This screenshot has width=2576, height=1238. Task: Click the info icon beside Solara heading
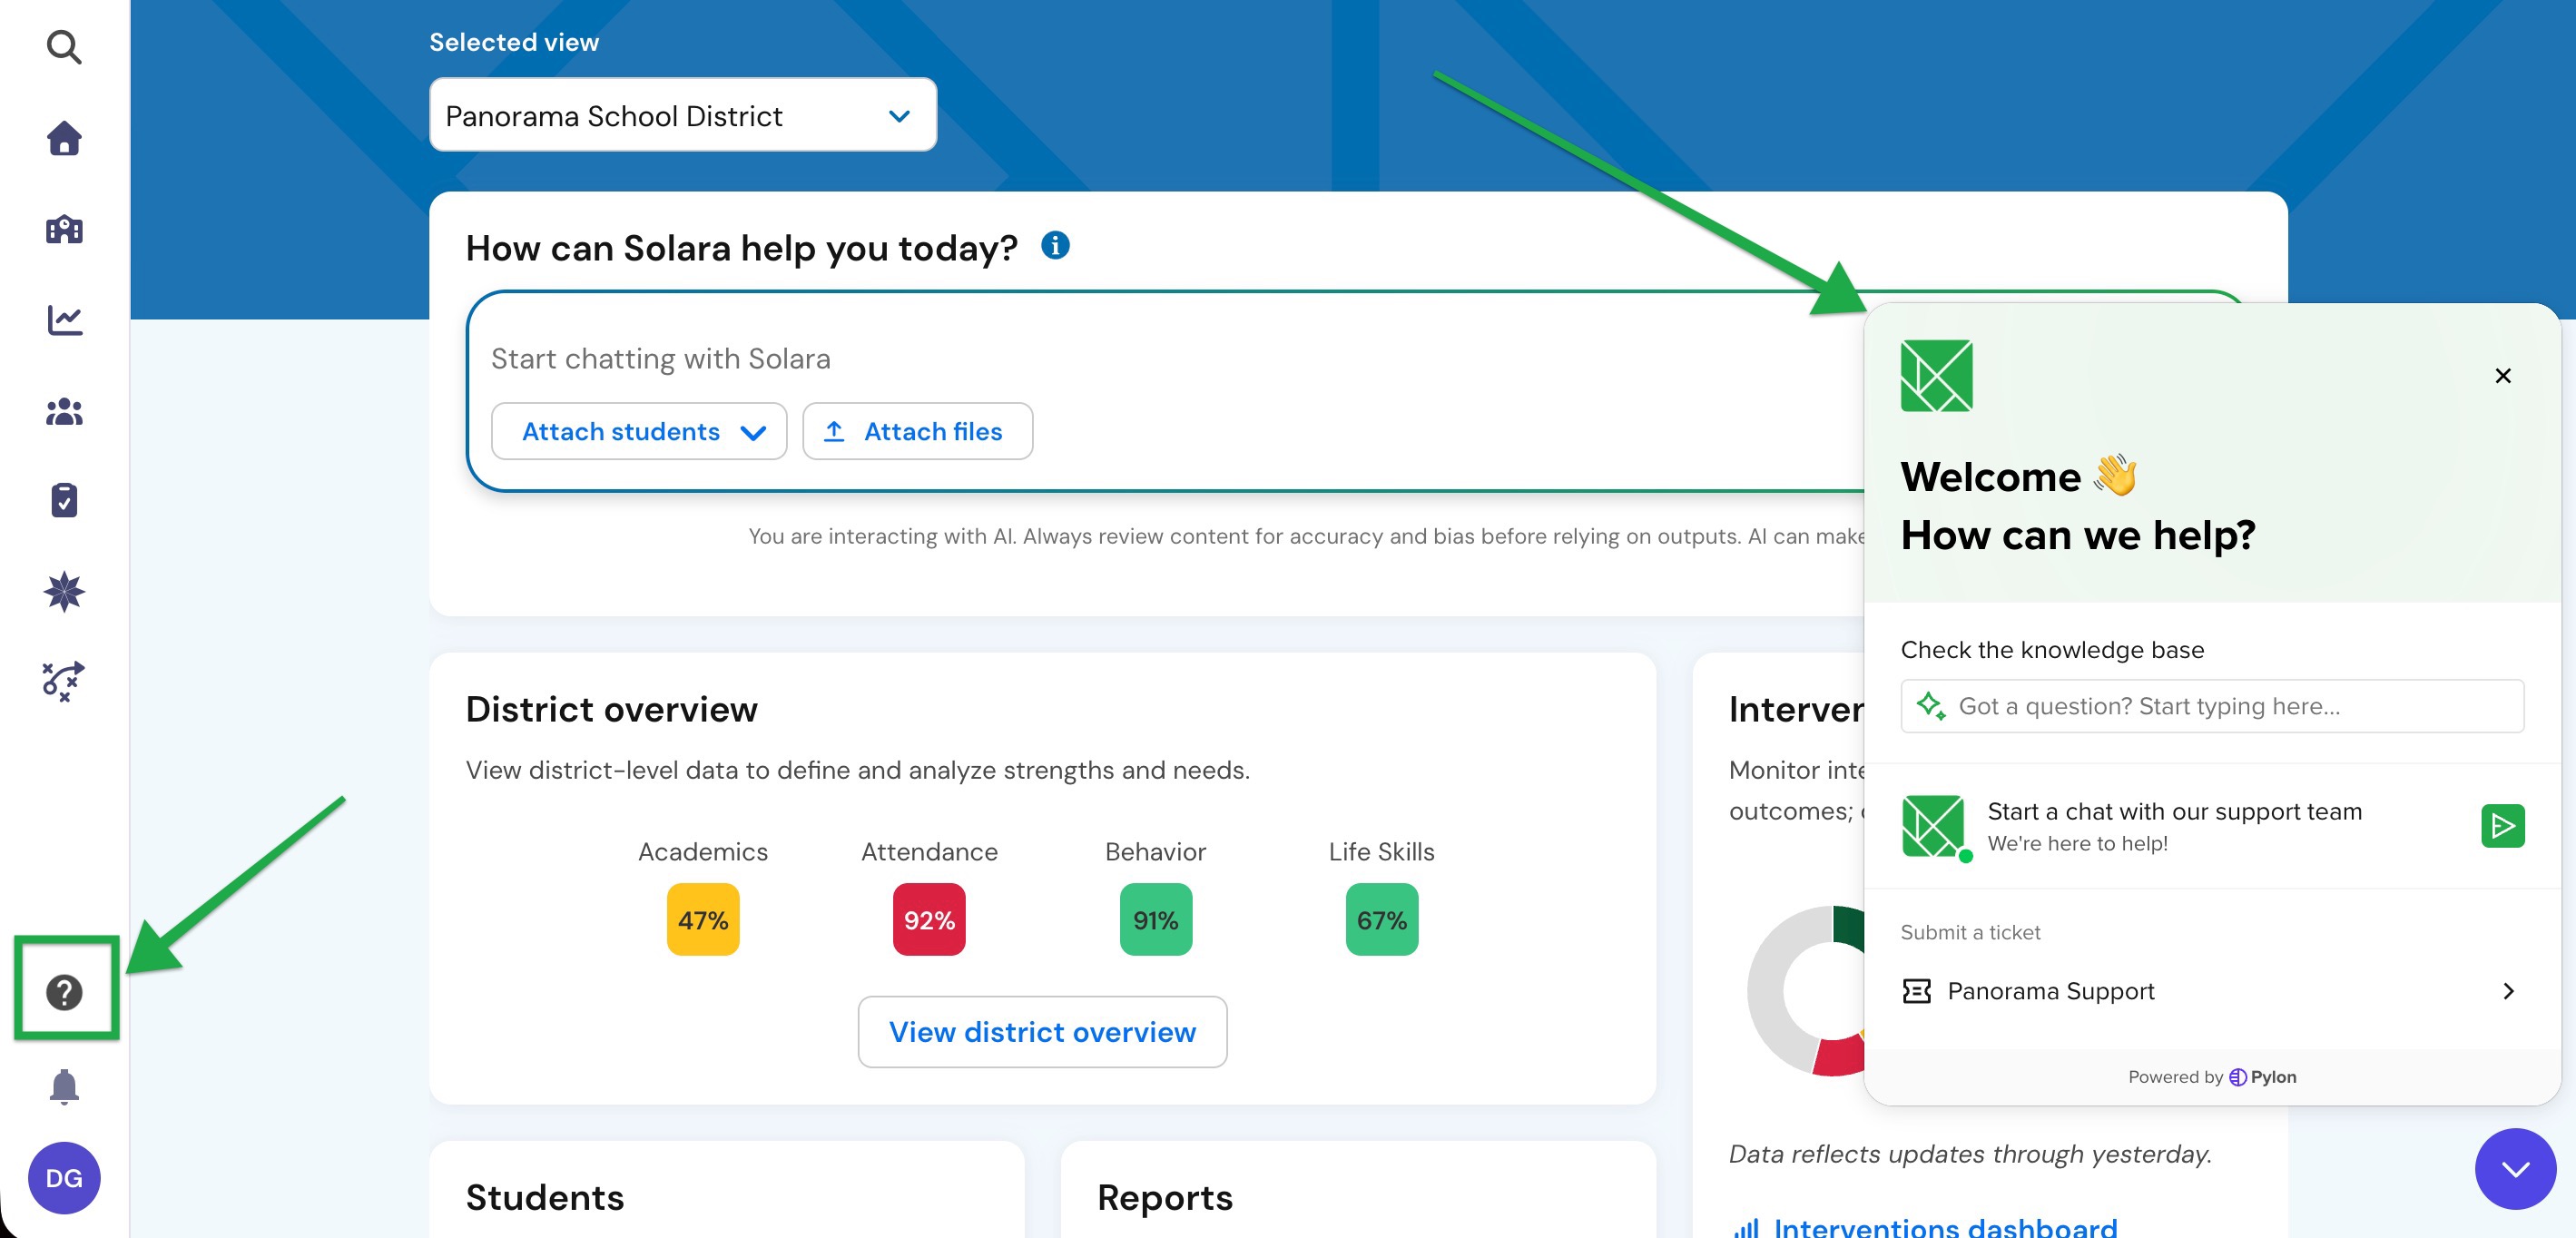point(1055,245)
